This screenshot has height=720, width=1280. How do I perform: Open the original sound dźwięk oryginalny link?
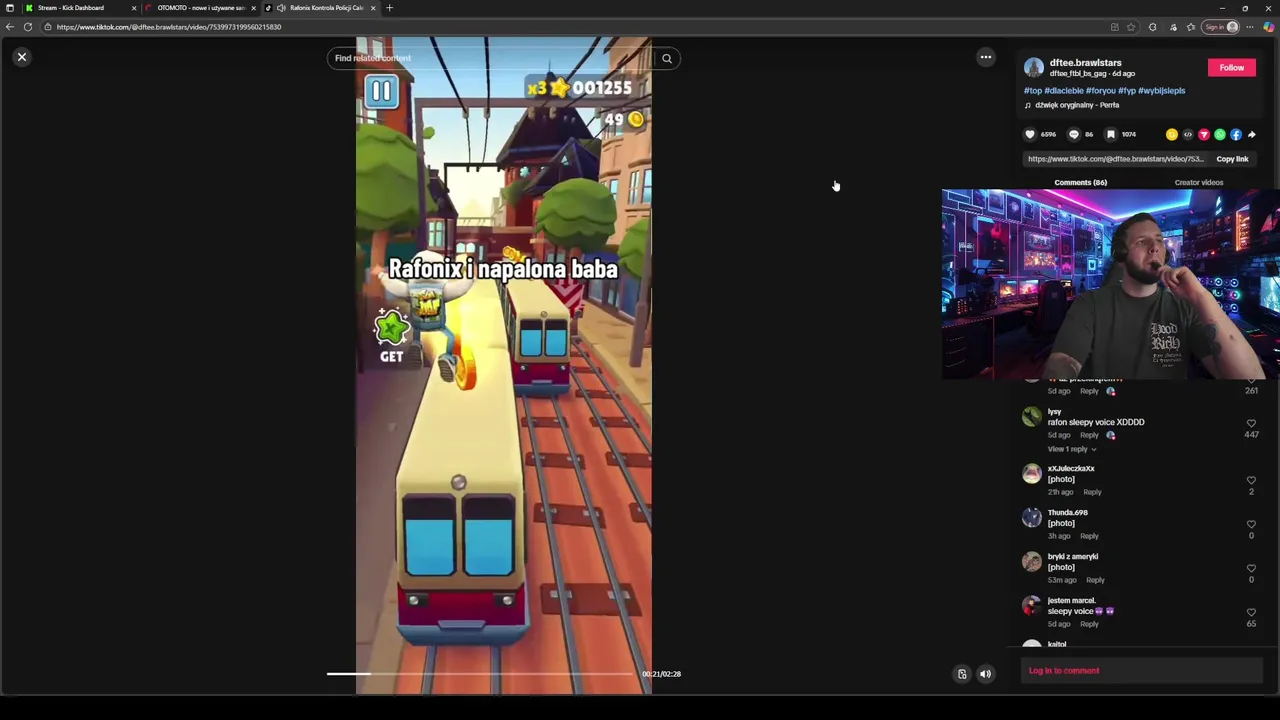tap(1077, 105)
